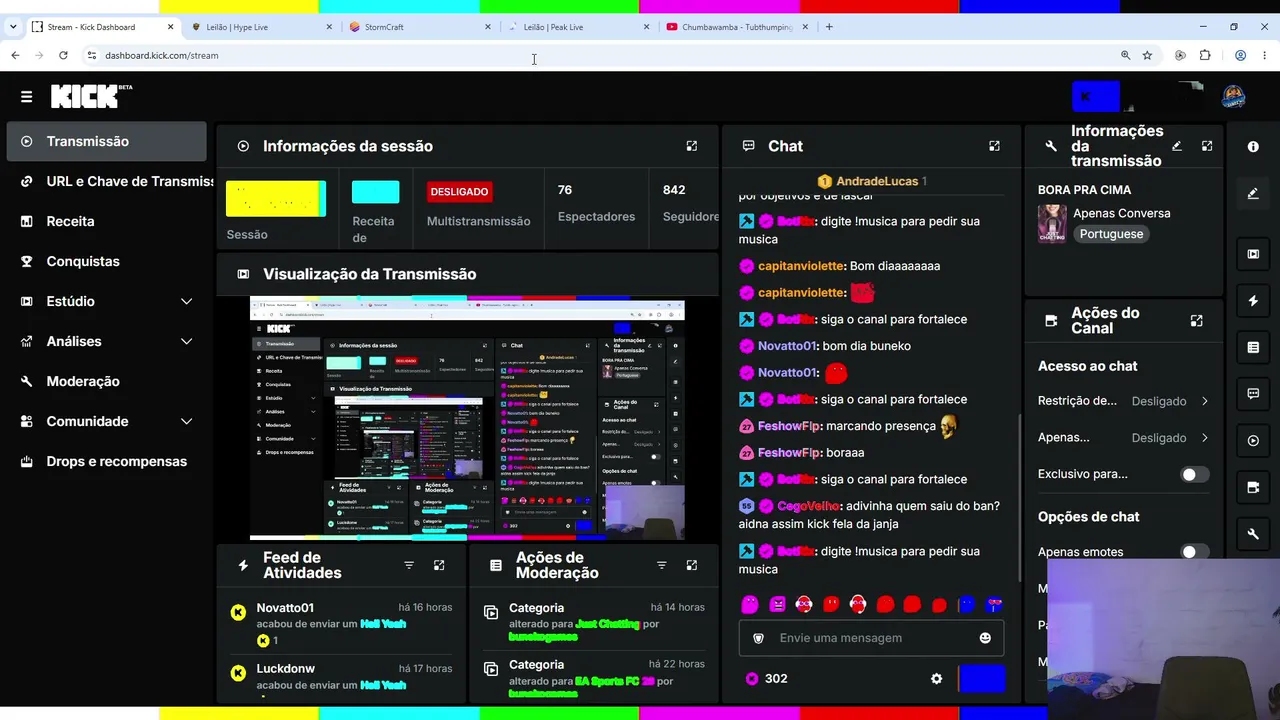Click the info icon in the right rail
The width and height of the screenshot is (1280, 720).
pos(1253,146)
